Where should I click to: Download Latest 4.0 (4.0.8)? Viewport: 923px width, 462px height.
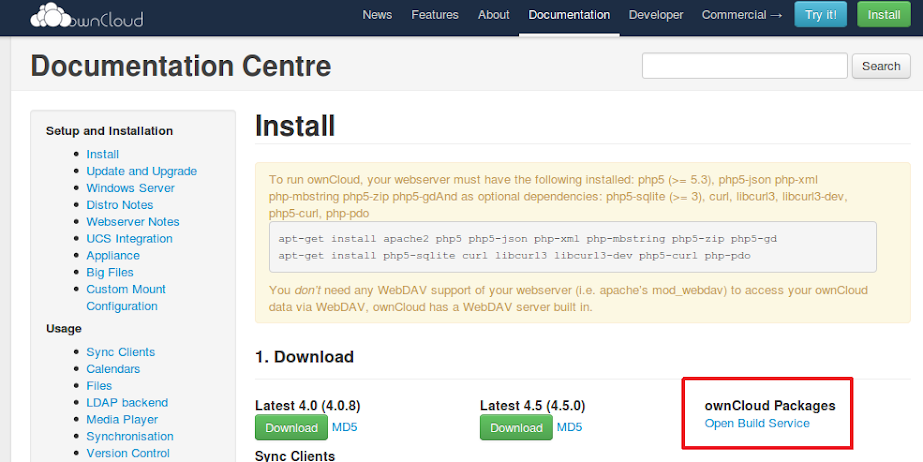pyautogui.click(x=291, y=427)
